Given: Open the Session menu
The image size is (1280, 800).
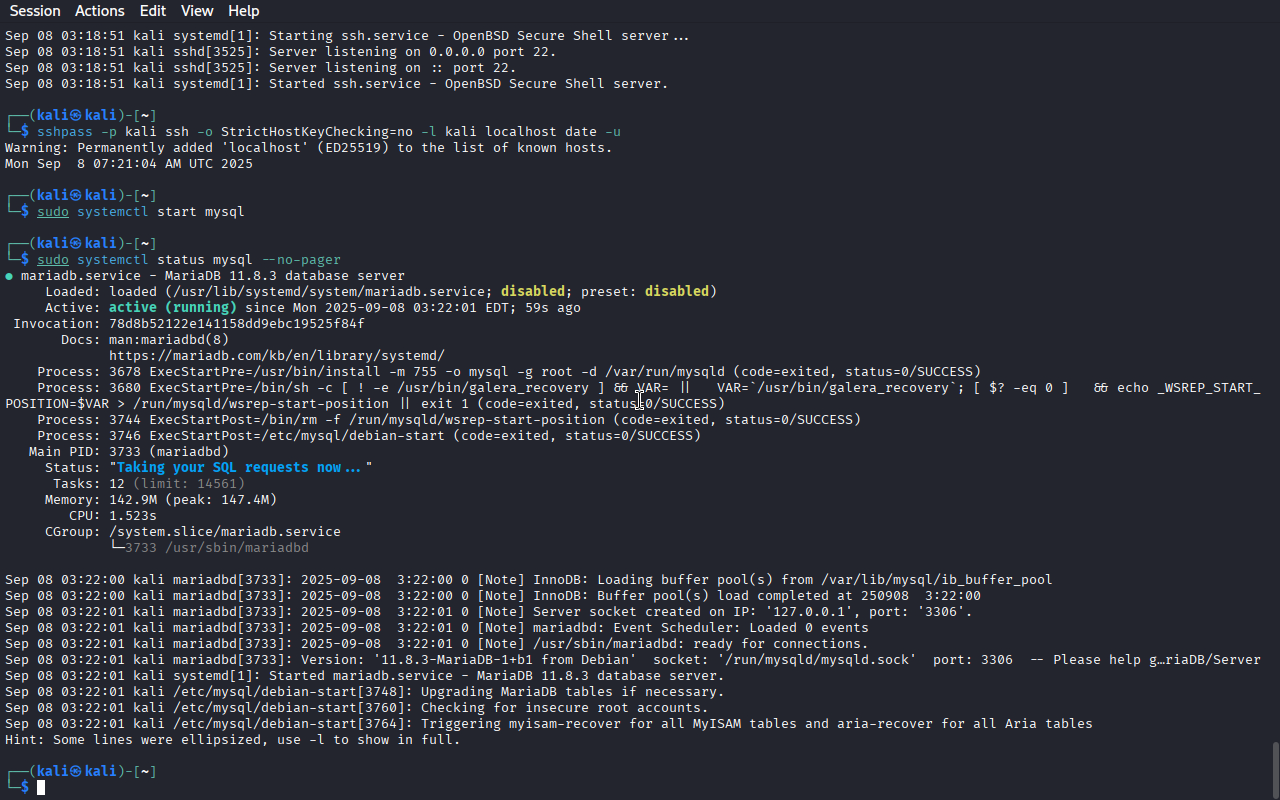Looking at the screenshot, I should [35, 11].
